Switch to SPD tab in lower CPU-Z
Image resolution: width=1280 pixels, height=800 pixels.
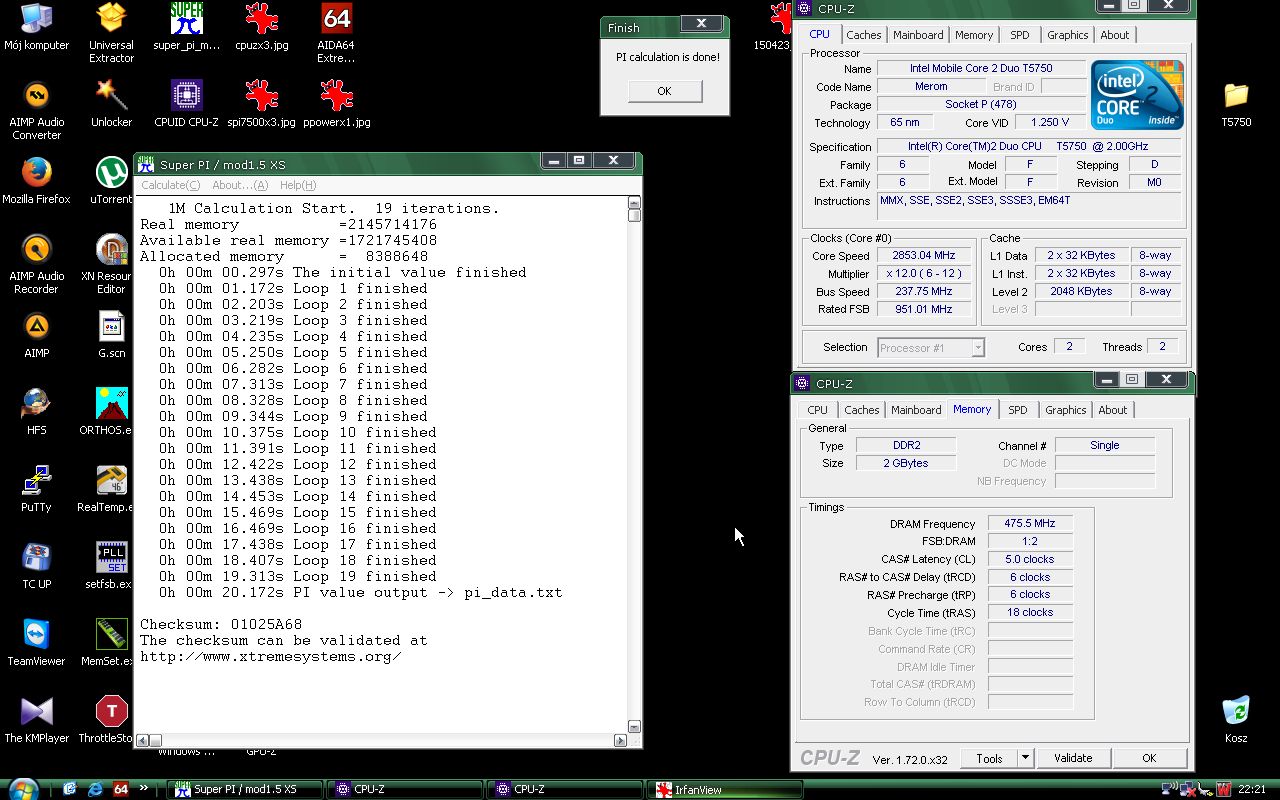click(1018, 410)
